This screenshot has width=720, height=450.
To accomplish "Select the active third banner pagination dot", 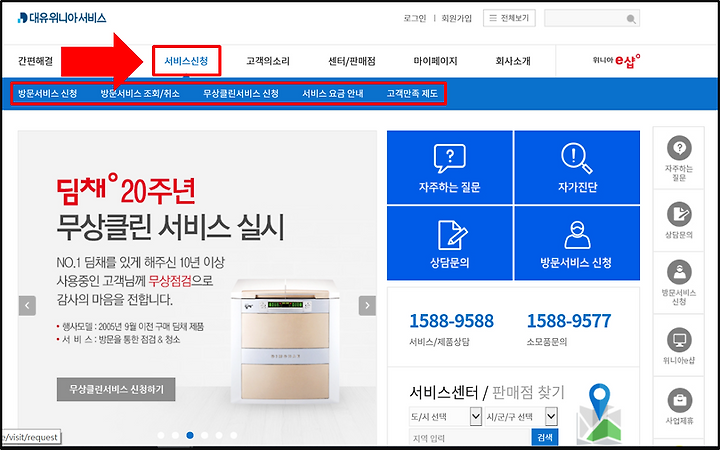I will pos(190,435).
